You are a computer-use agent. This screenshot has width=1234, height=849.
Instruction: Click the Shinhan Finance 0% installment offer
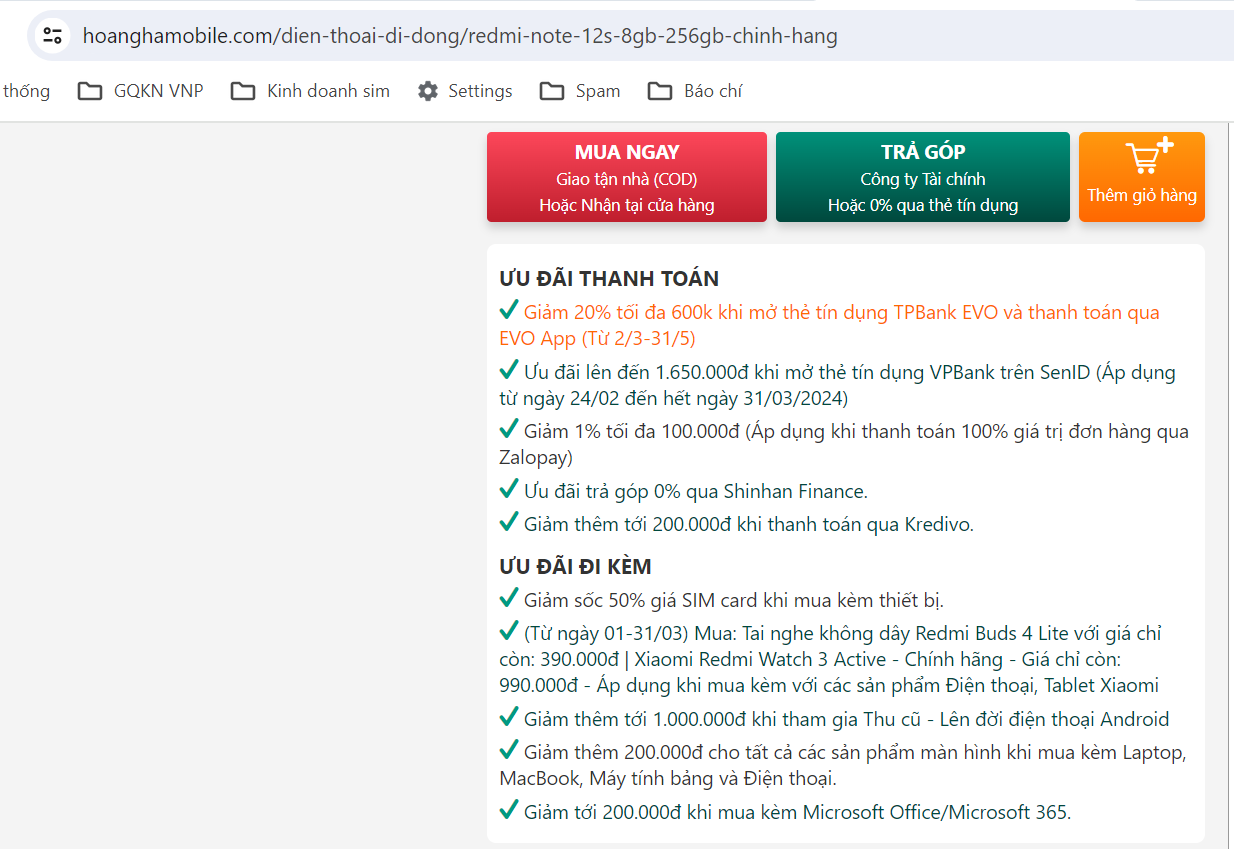point(695,491)
